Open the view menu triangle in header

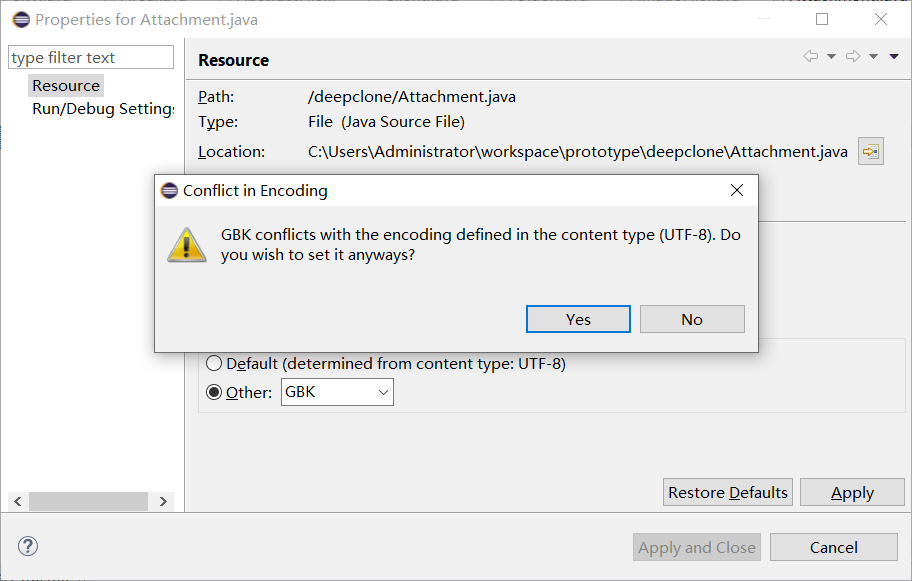point(894,56)
